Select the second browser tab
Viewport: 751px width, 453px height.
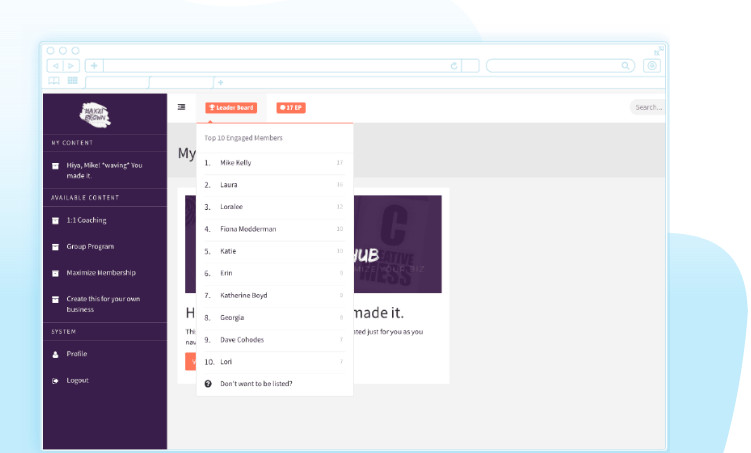[x=182, y=82]
